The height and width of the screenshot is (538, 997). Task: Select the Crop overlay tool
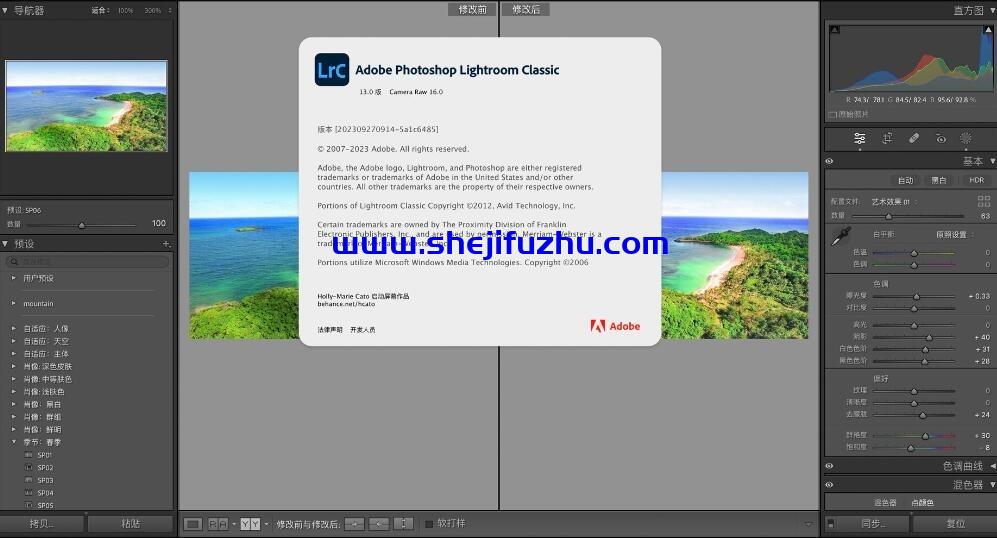coord(887,138)
